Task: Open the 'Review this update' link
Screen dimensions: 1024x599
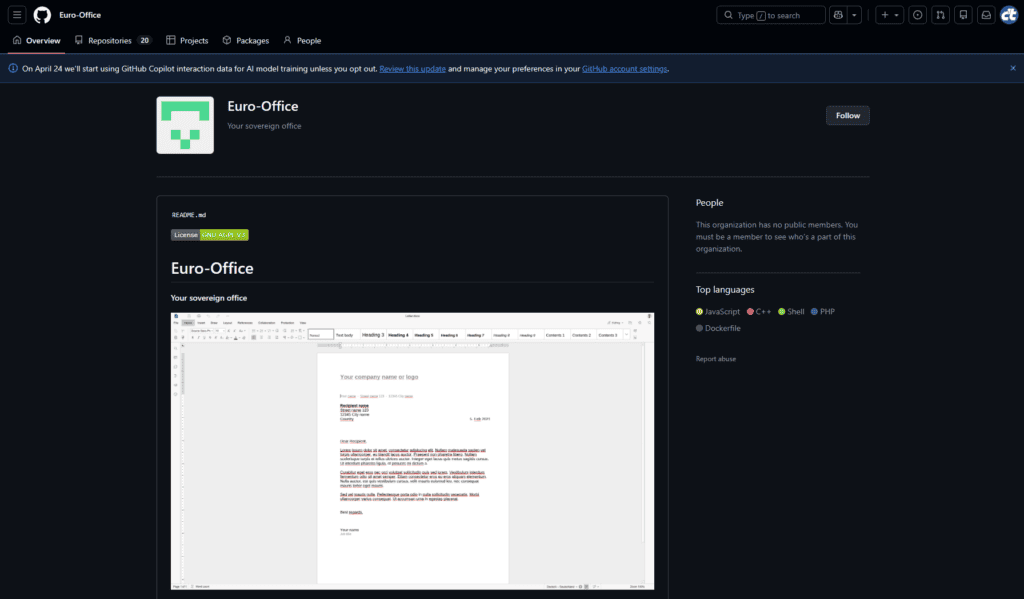Action: pyautogui.click(x=412, y=69)
